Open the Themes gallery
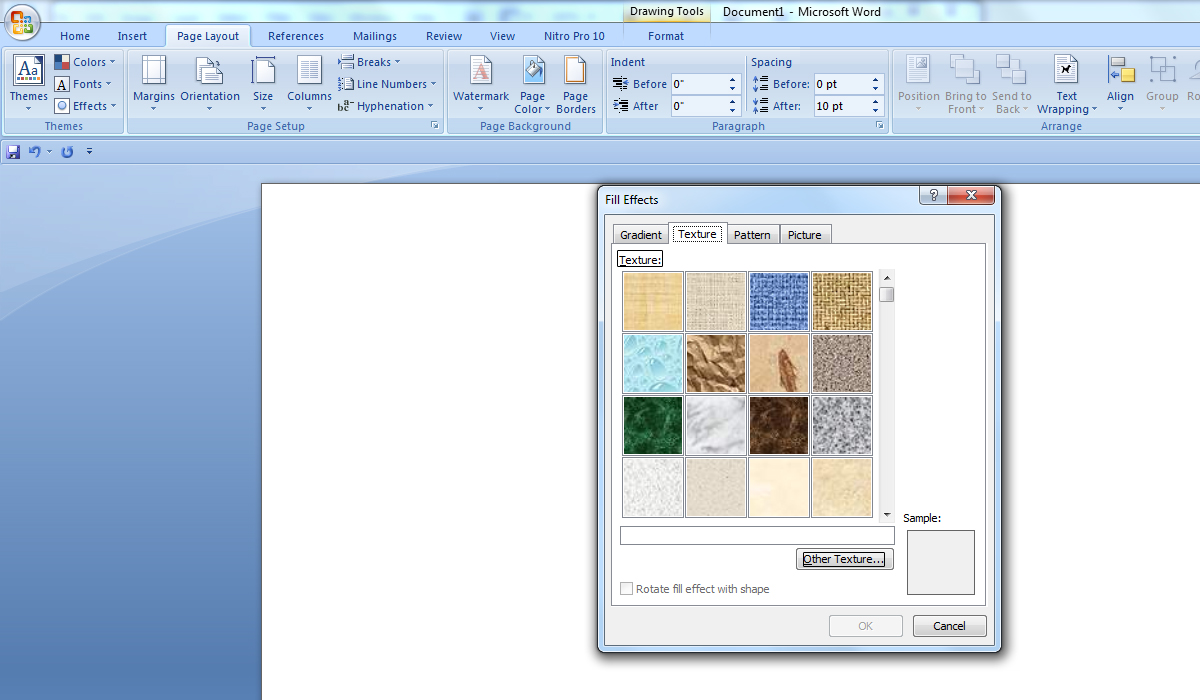1200x700 pixels. 29,84
